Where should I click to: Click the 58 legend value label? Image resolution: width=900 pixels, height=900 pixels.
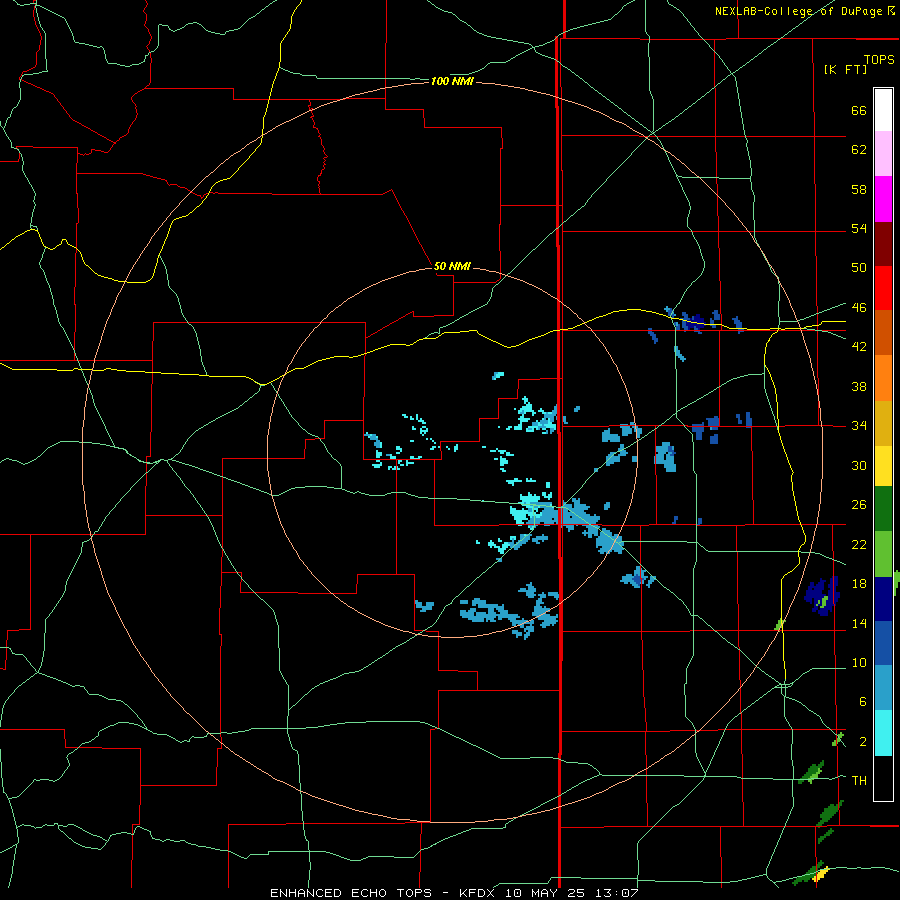click(859, 189)
